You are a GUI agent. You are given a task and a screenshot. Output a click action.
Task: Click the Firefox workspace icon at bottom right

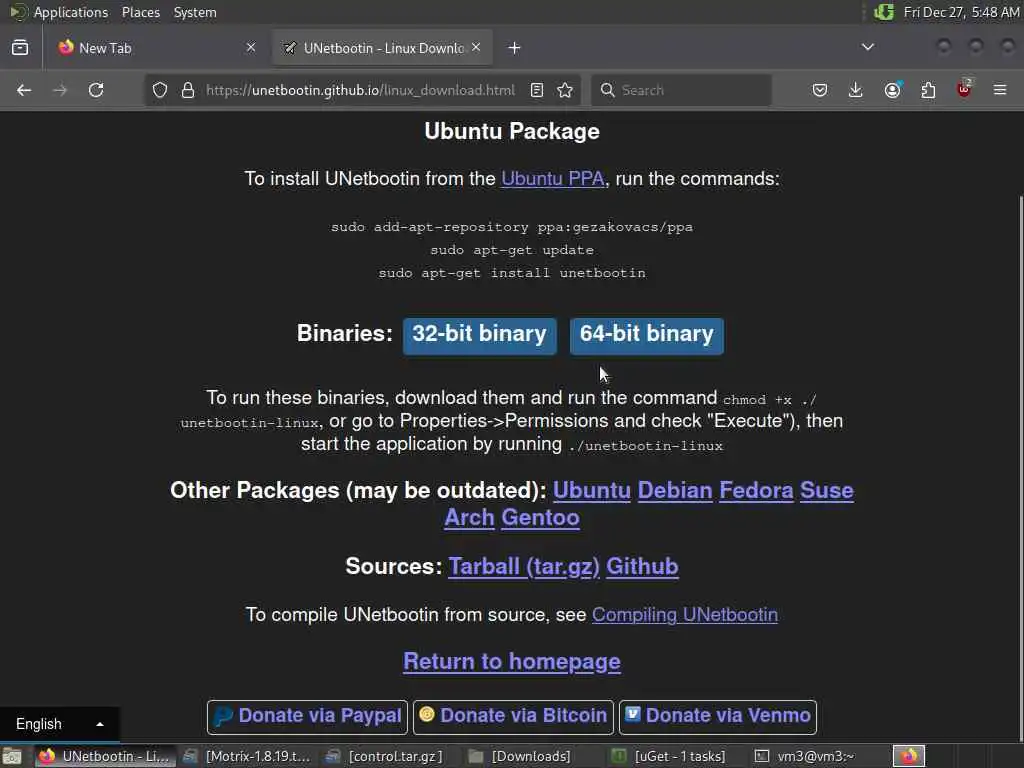(909, 756)
